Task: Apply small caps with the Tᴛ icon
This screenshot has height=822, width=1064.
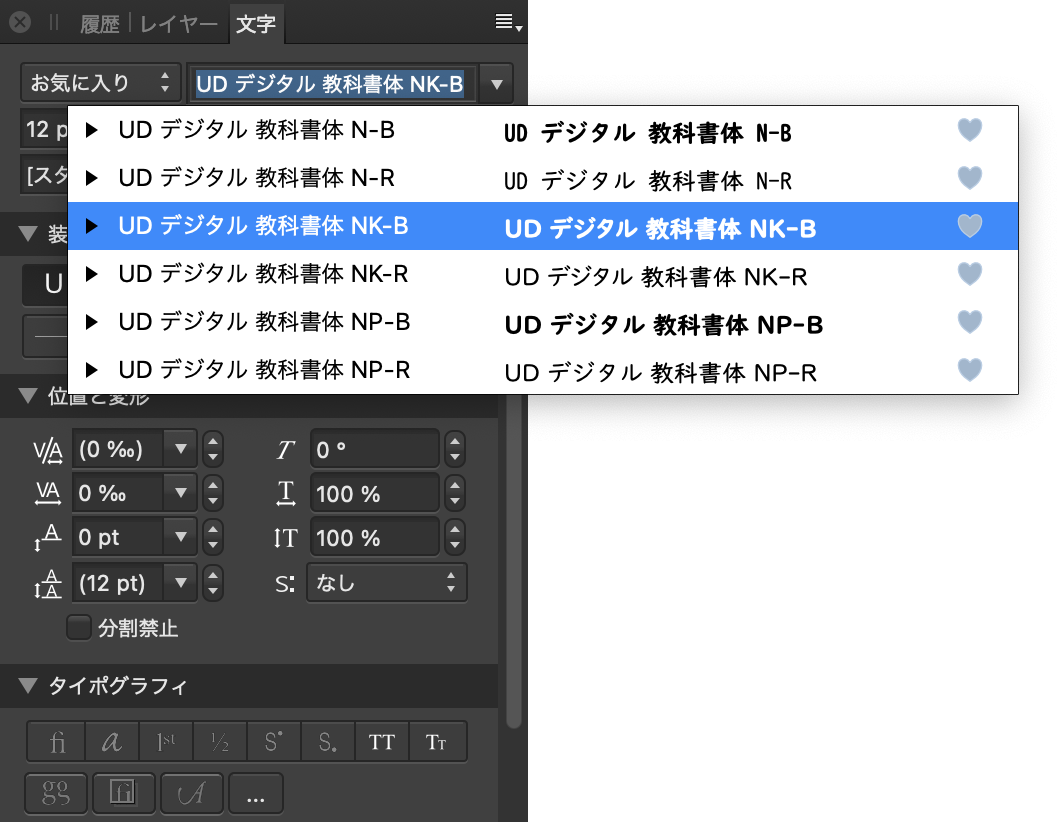Action: point(438,741)
